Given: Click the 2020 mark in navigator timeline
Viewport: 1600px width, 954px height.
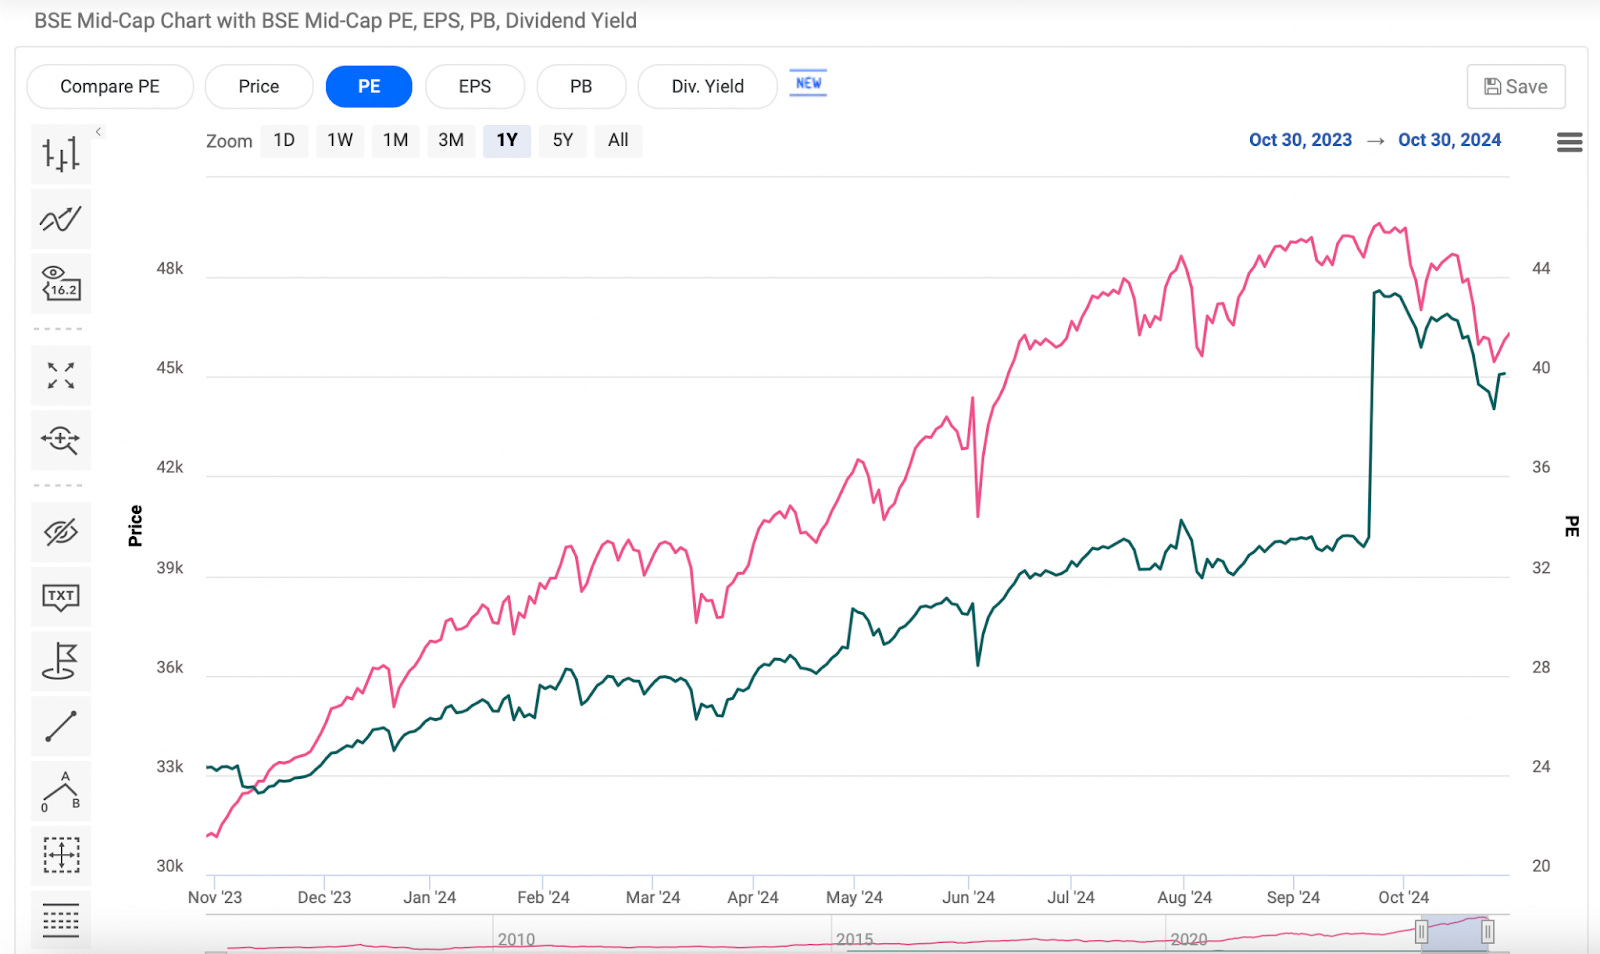Looking at the screenshot, I should tap(1189, 940).
